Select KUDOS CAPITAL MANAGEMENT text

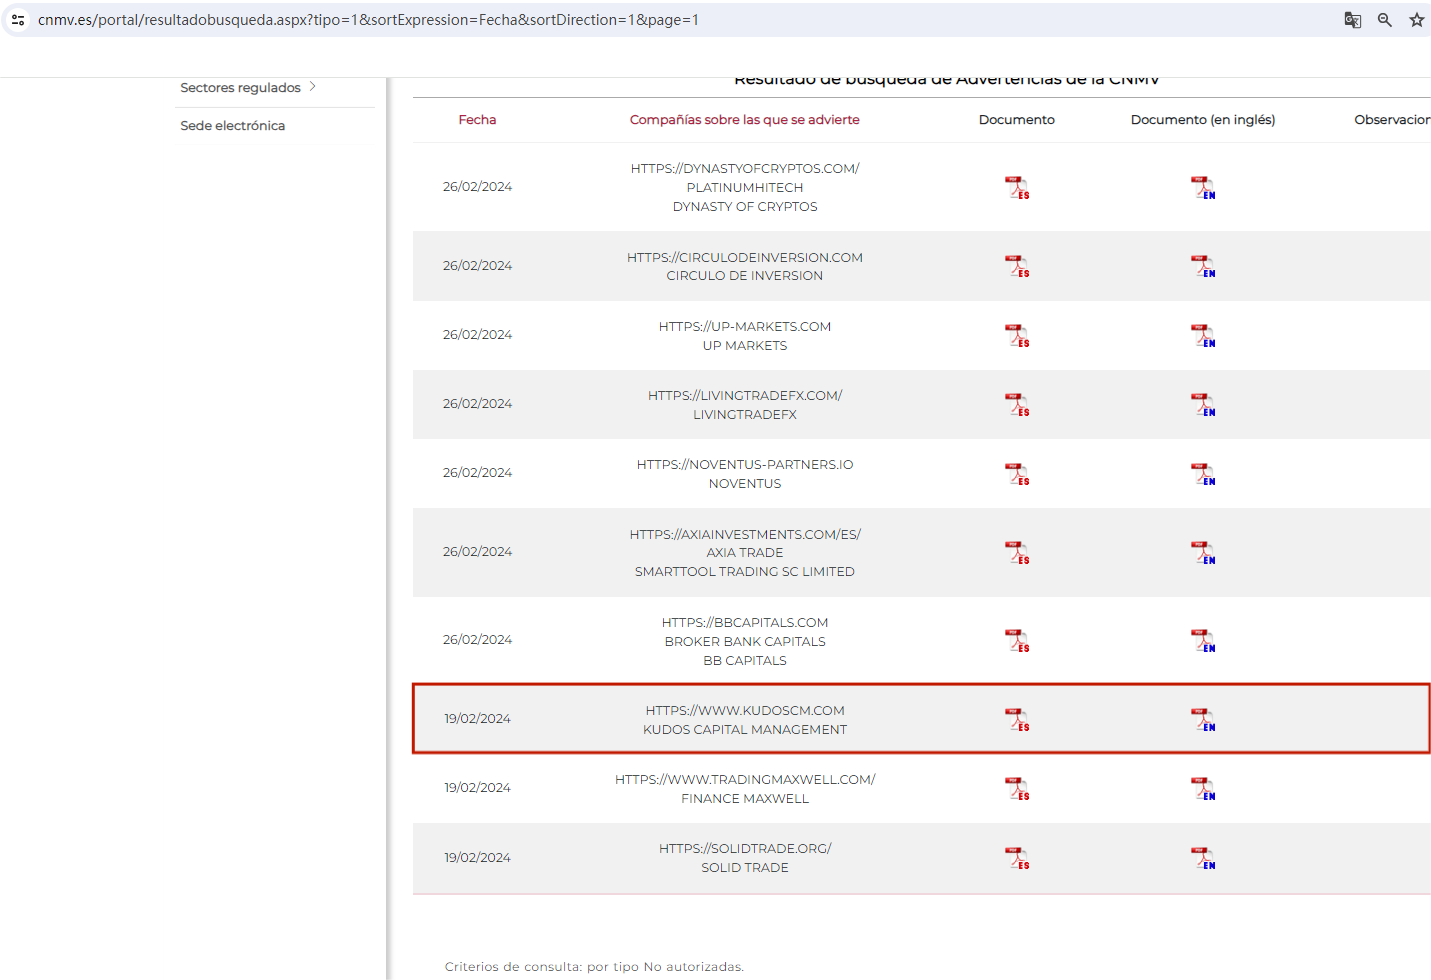(x=745, y=730)
